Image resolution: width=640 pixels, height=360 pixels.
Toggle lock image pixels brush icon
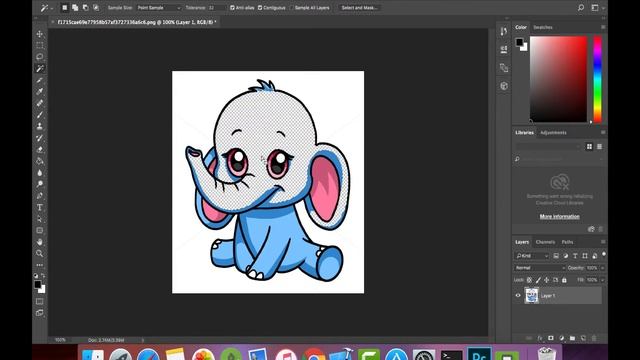(x=538, y=280)
